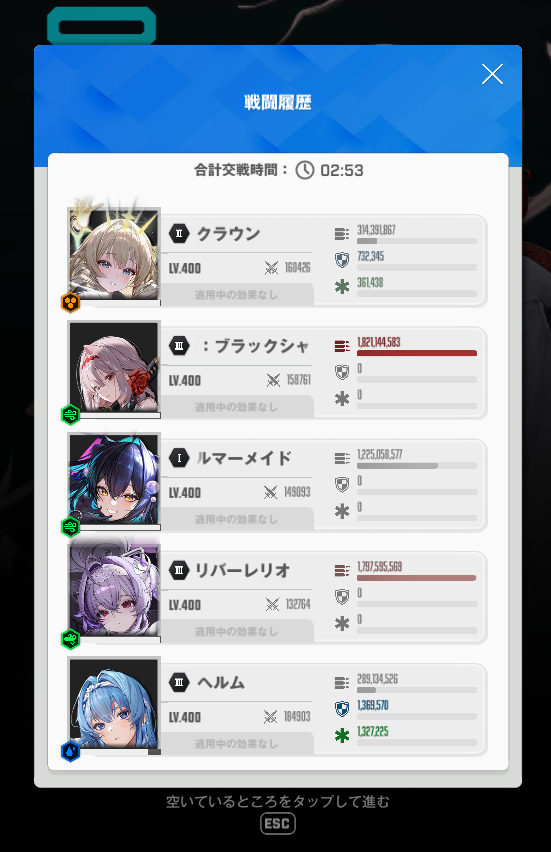This screenshot has height=852, width=551.
Task: Select ヘルム blue-haired character portrait
Action: [x=114, y=704]
